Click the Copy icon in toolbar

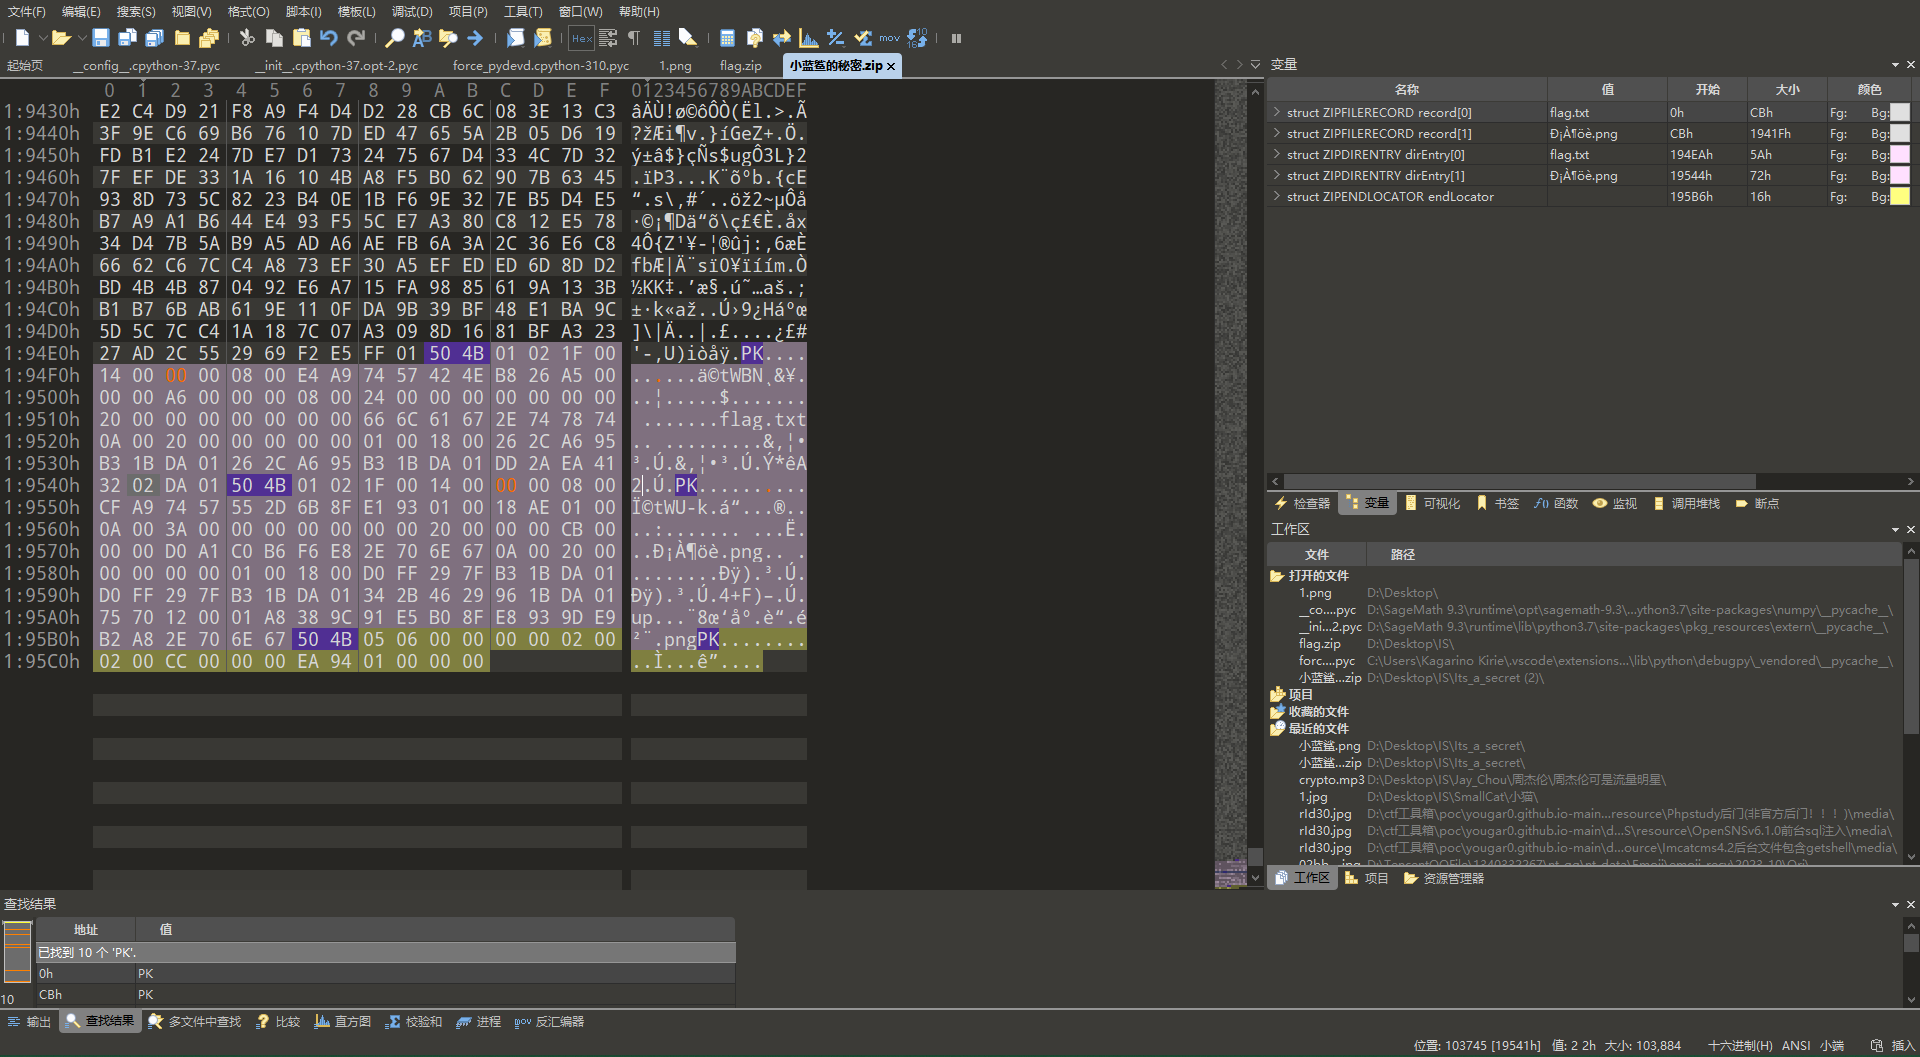274,38
